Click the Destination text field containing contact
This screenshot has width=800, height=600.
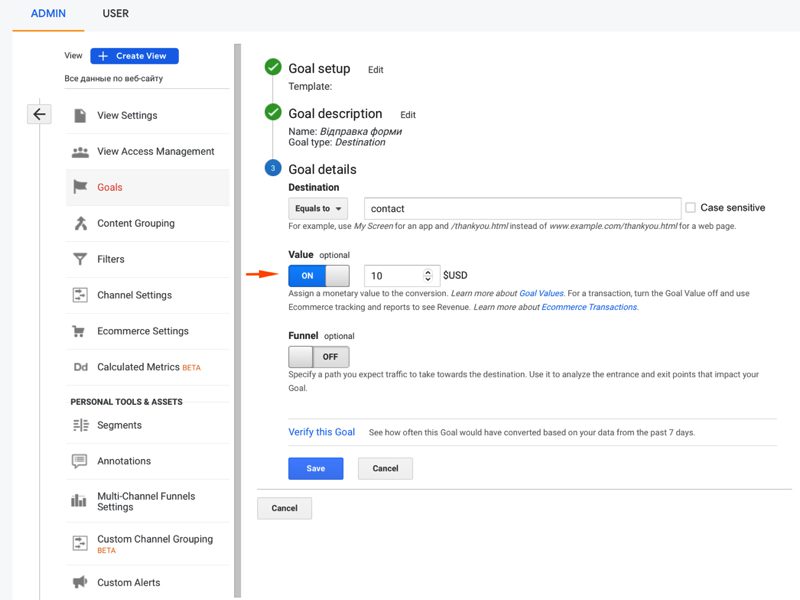522,209
